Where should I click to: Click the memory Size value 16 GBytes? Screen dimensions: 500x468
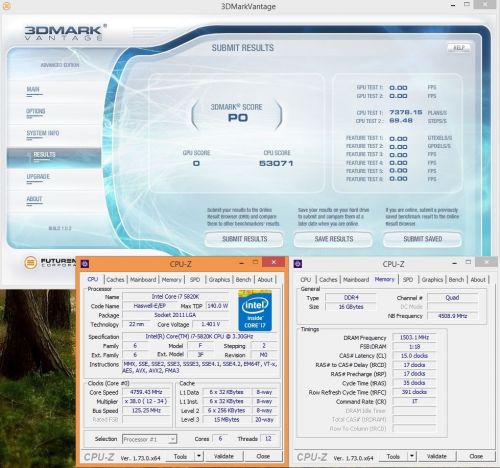pyautogui.click(x=351, y=307)
